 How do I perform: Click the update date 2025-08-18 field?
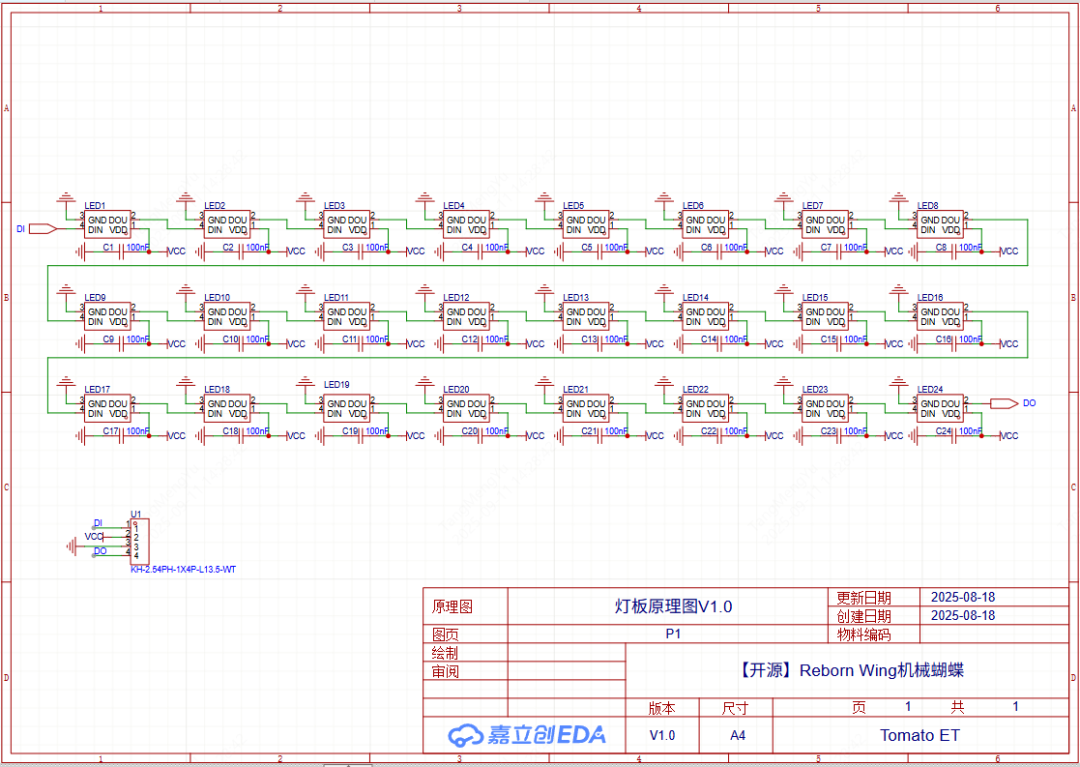point(962,597)
